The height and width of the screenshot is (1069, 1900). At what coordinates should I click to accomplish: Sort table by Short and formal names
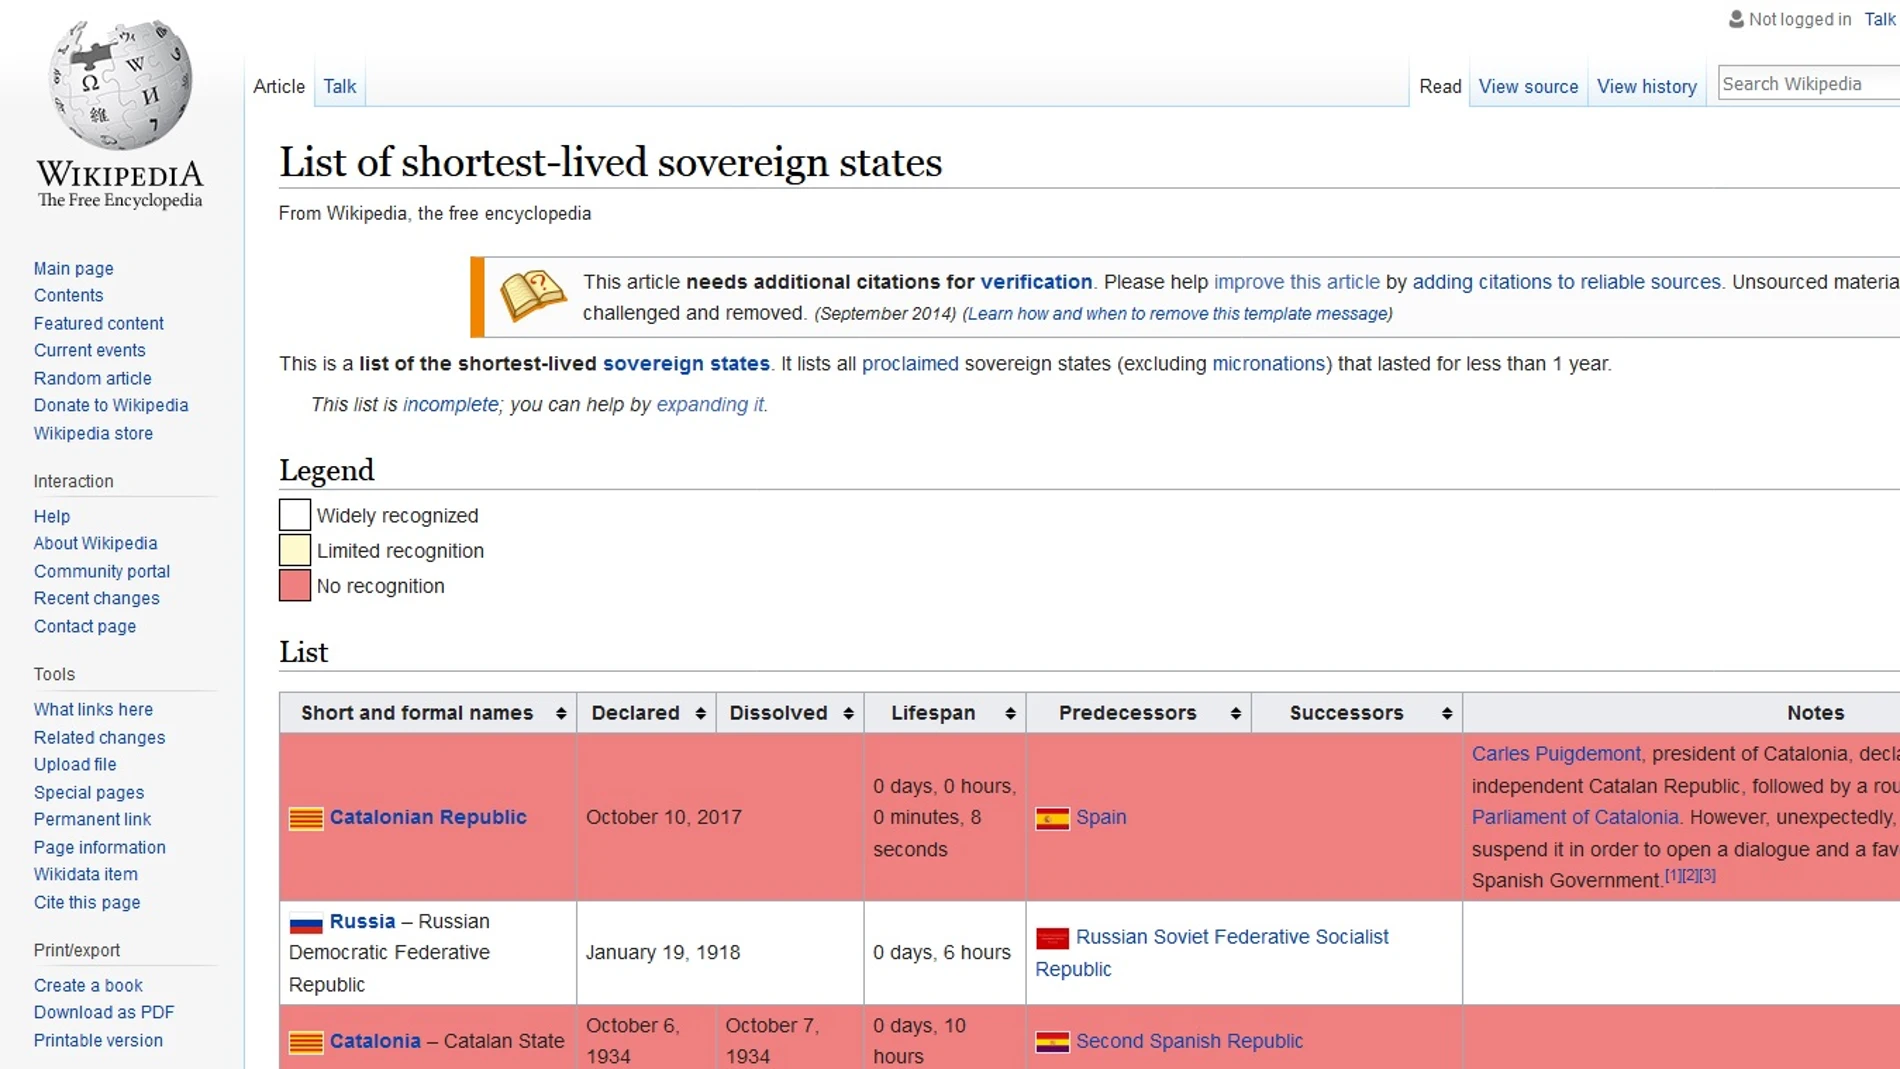tap(561, 713)
